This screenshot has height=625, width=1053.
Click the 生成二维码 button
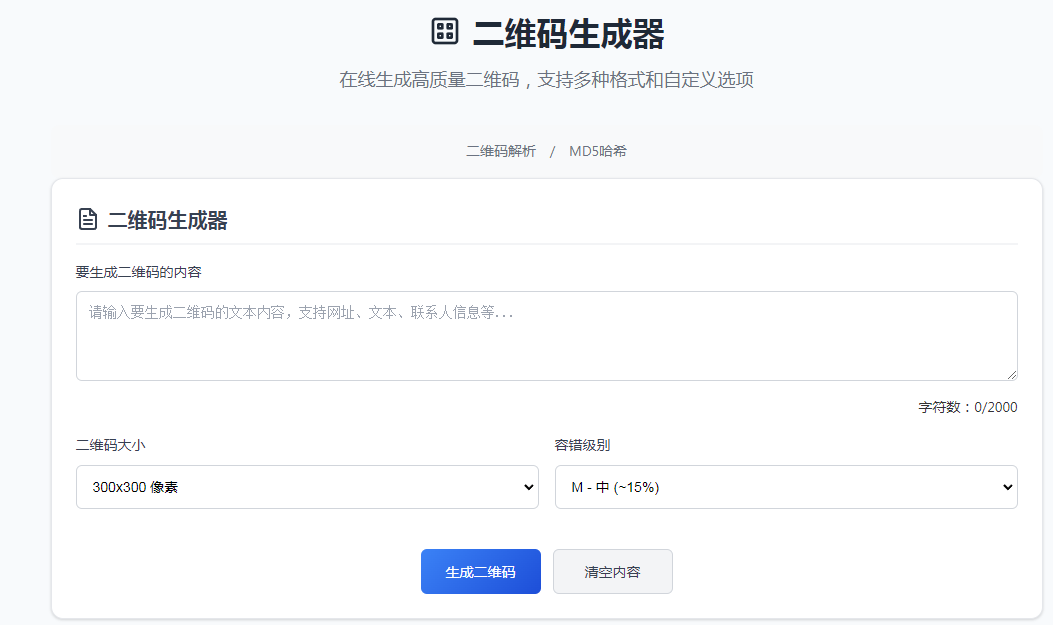pyautogui.click(x=481, y=571)
